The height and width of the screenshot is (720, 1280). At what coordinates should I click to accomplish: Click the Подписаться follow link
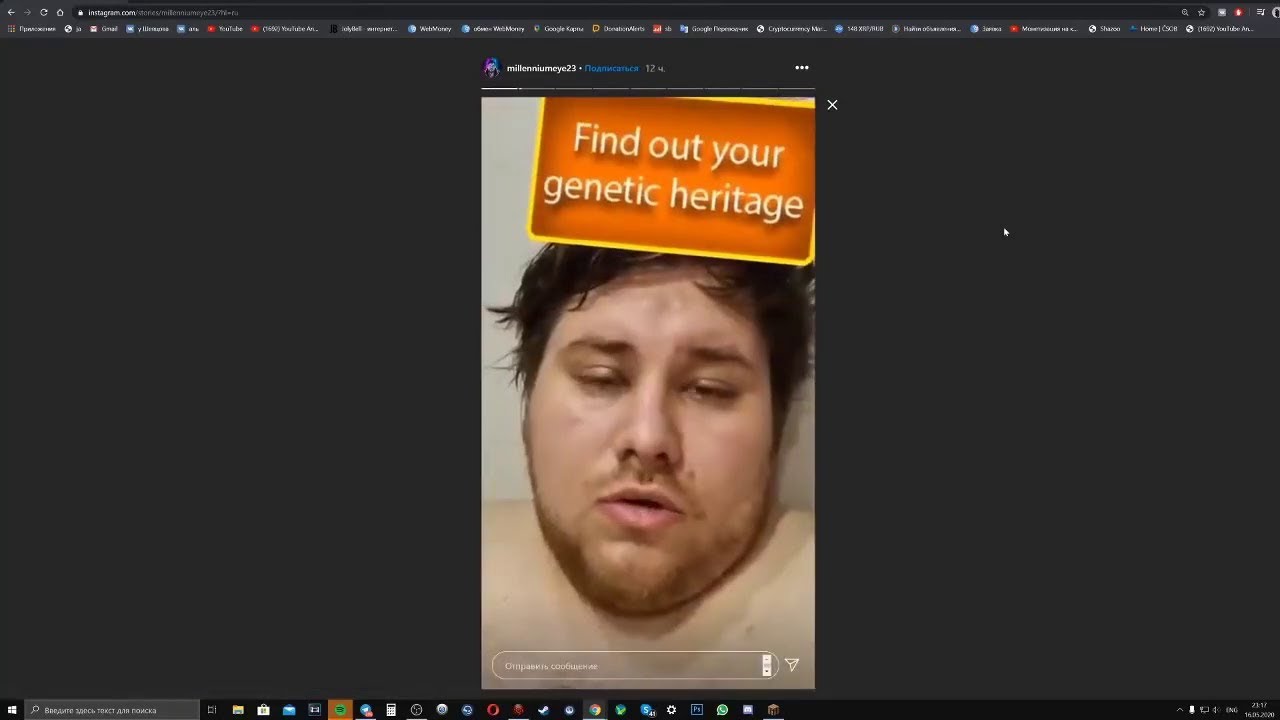611,68
